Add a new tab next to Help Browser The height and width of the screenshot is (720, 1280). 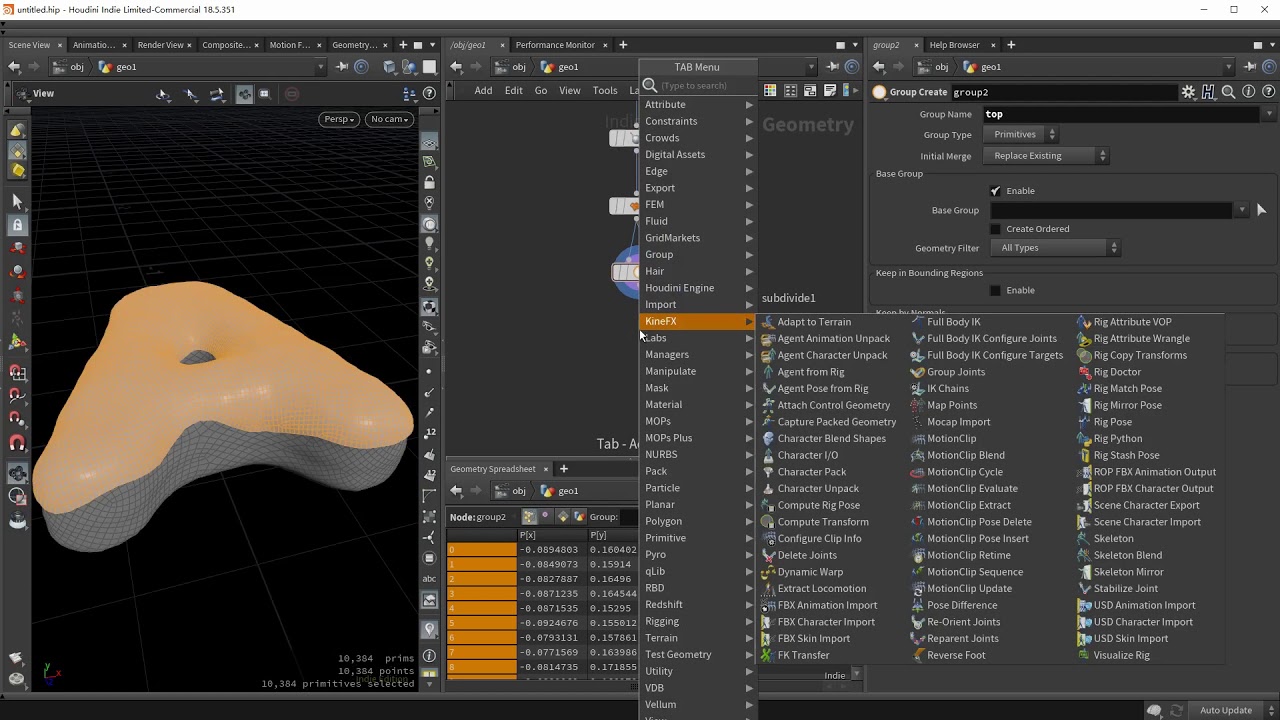[1010, 45]
